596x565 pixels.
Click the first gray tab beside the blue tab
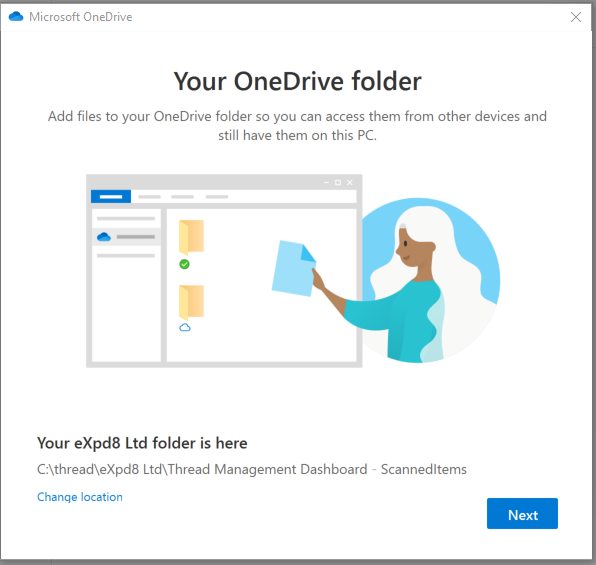click(149, 197)
